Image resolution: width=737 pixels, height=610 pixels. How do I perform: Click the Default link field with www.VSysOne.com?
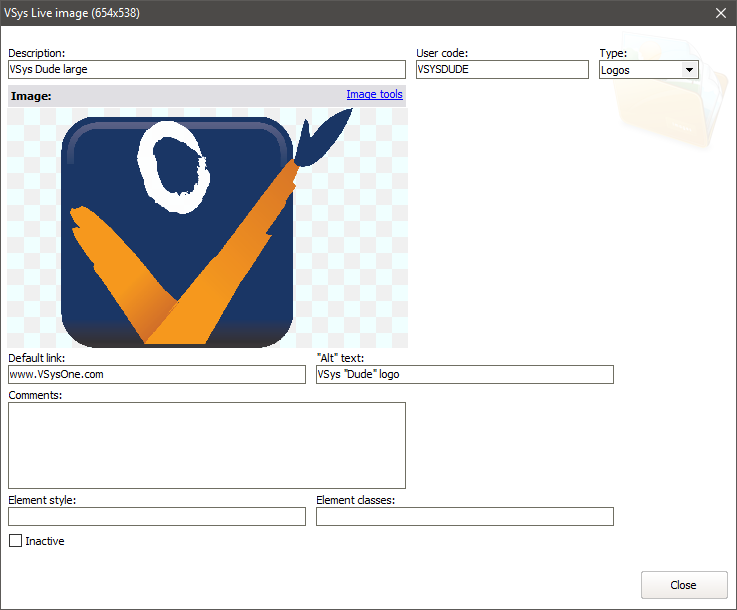pyautogui.click(x=156, y=374)
